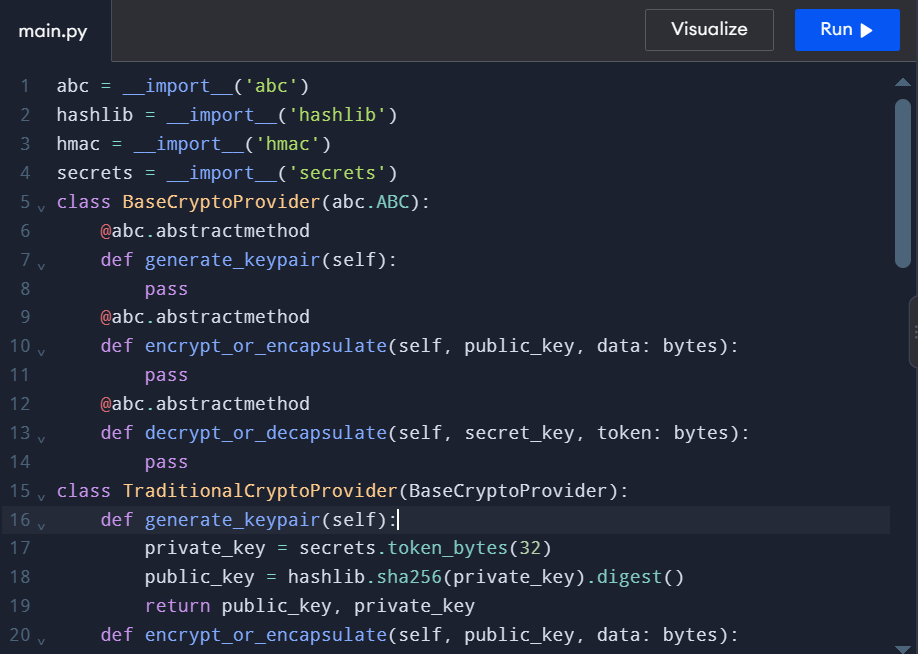This screenshot has width=918, height=654.
Task: Click the scroll up arrow of editor
Action: (903, 83)
